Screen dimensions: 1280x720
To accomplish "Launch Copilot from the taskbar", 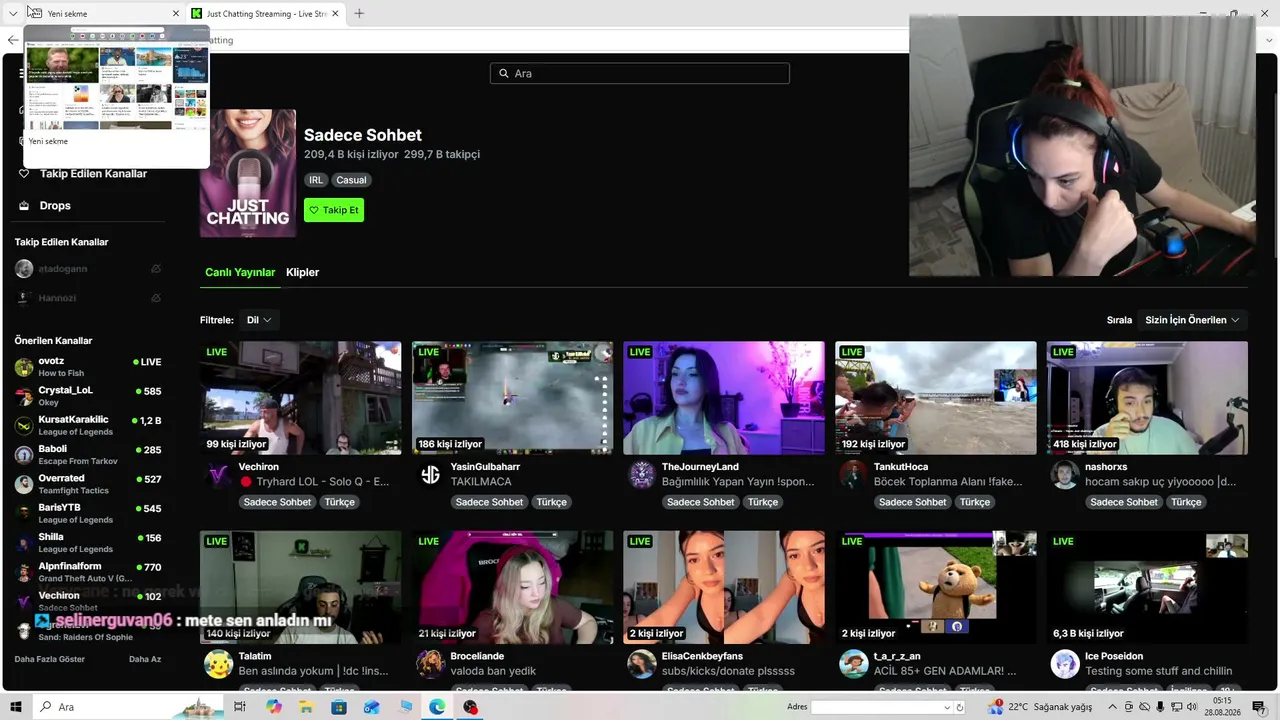I will 274,707.
